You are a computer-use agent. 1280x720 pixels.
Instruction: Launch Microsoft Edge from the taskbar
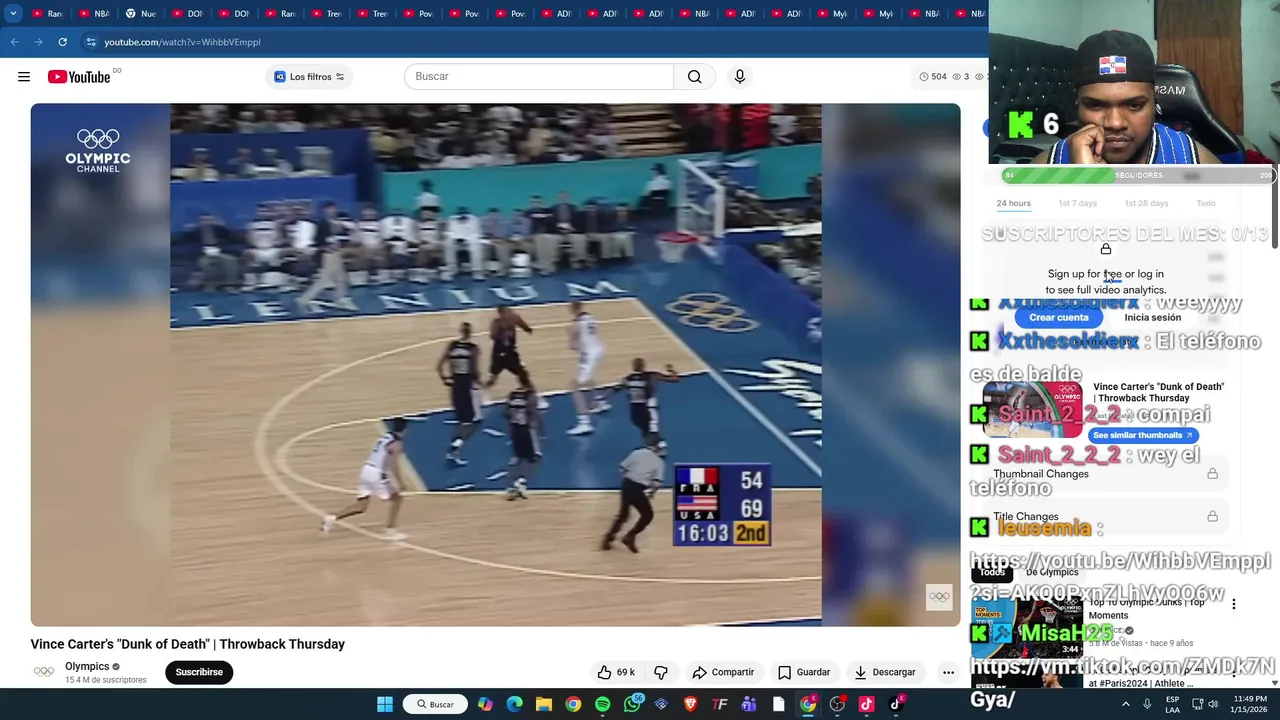[x=514, y=704]
